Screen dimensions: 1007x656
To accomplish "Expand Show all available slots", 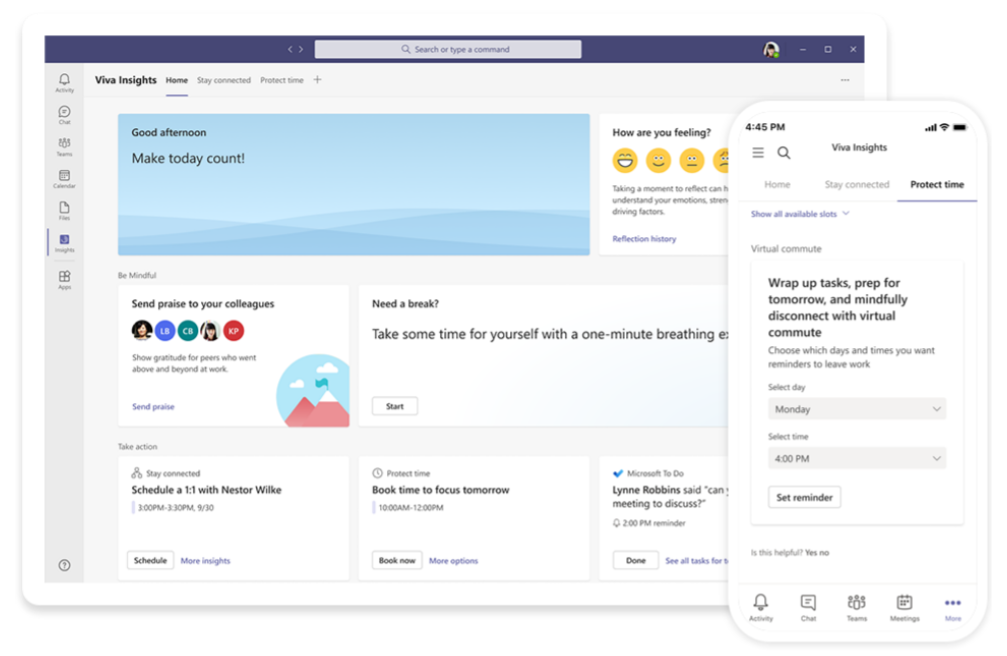I will pyautogui.click(x=800, y=214).
